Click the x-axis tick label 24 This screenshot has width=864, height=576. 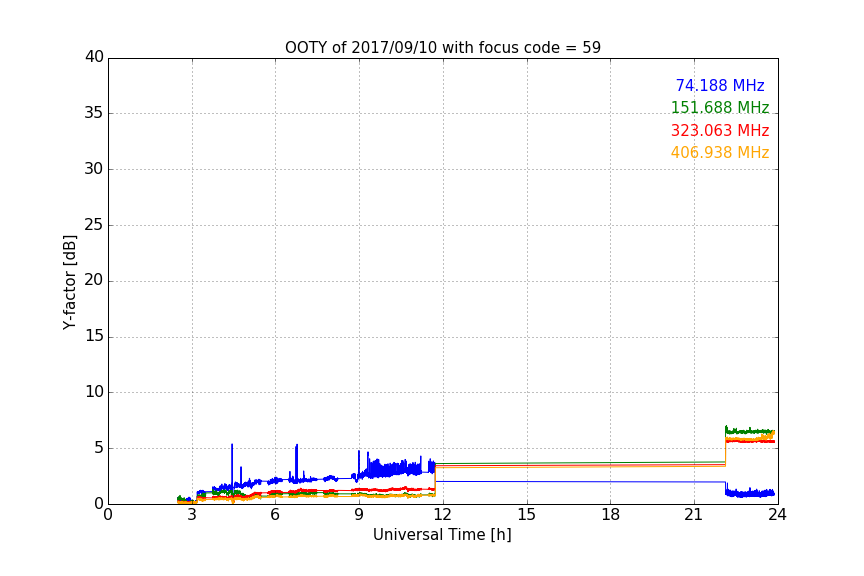click(x=777, y=515)
